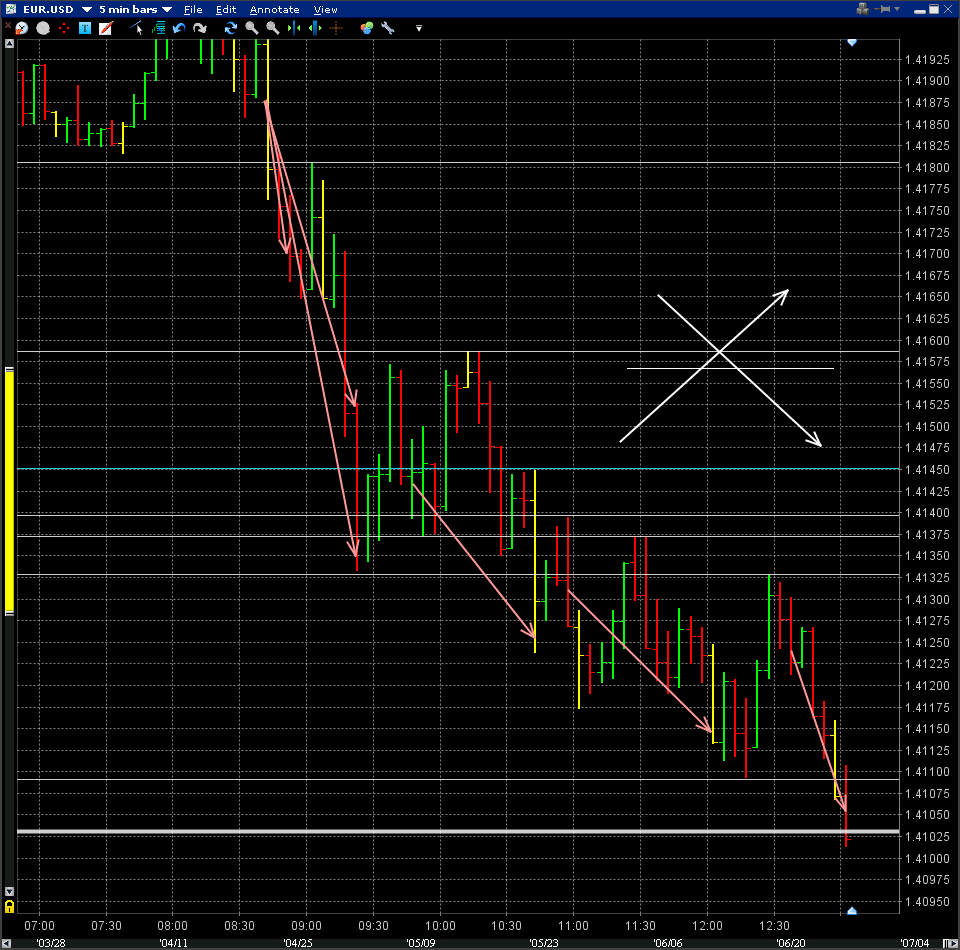Open the chart colors icon
This screenshot has height=950, width=960.
coord(367,28)
